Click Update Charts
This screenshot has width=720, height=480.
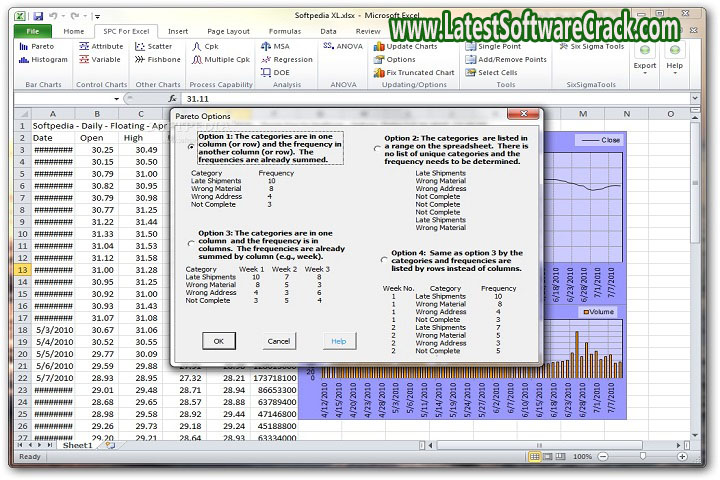coord(405,46)
